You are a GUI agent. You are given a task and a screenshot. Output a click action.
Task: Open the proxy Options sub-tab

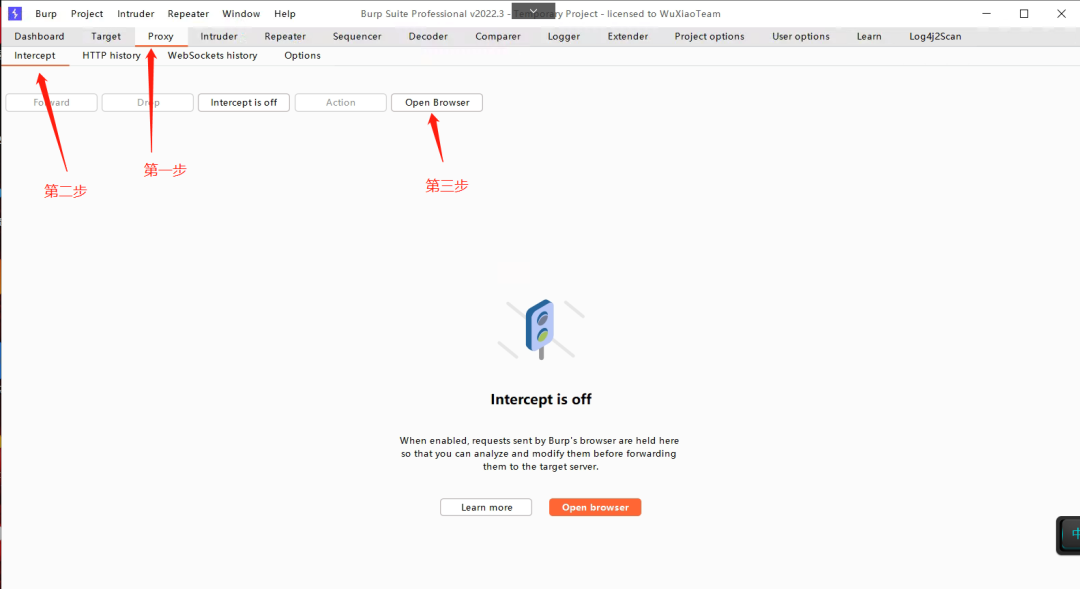pos(302,56)
